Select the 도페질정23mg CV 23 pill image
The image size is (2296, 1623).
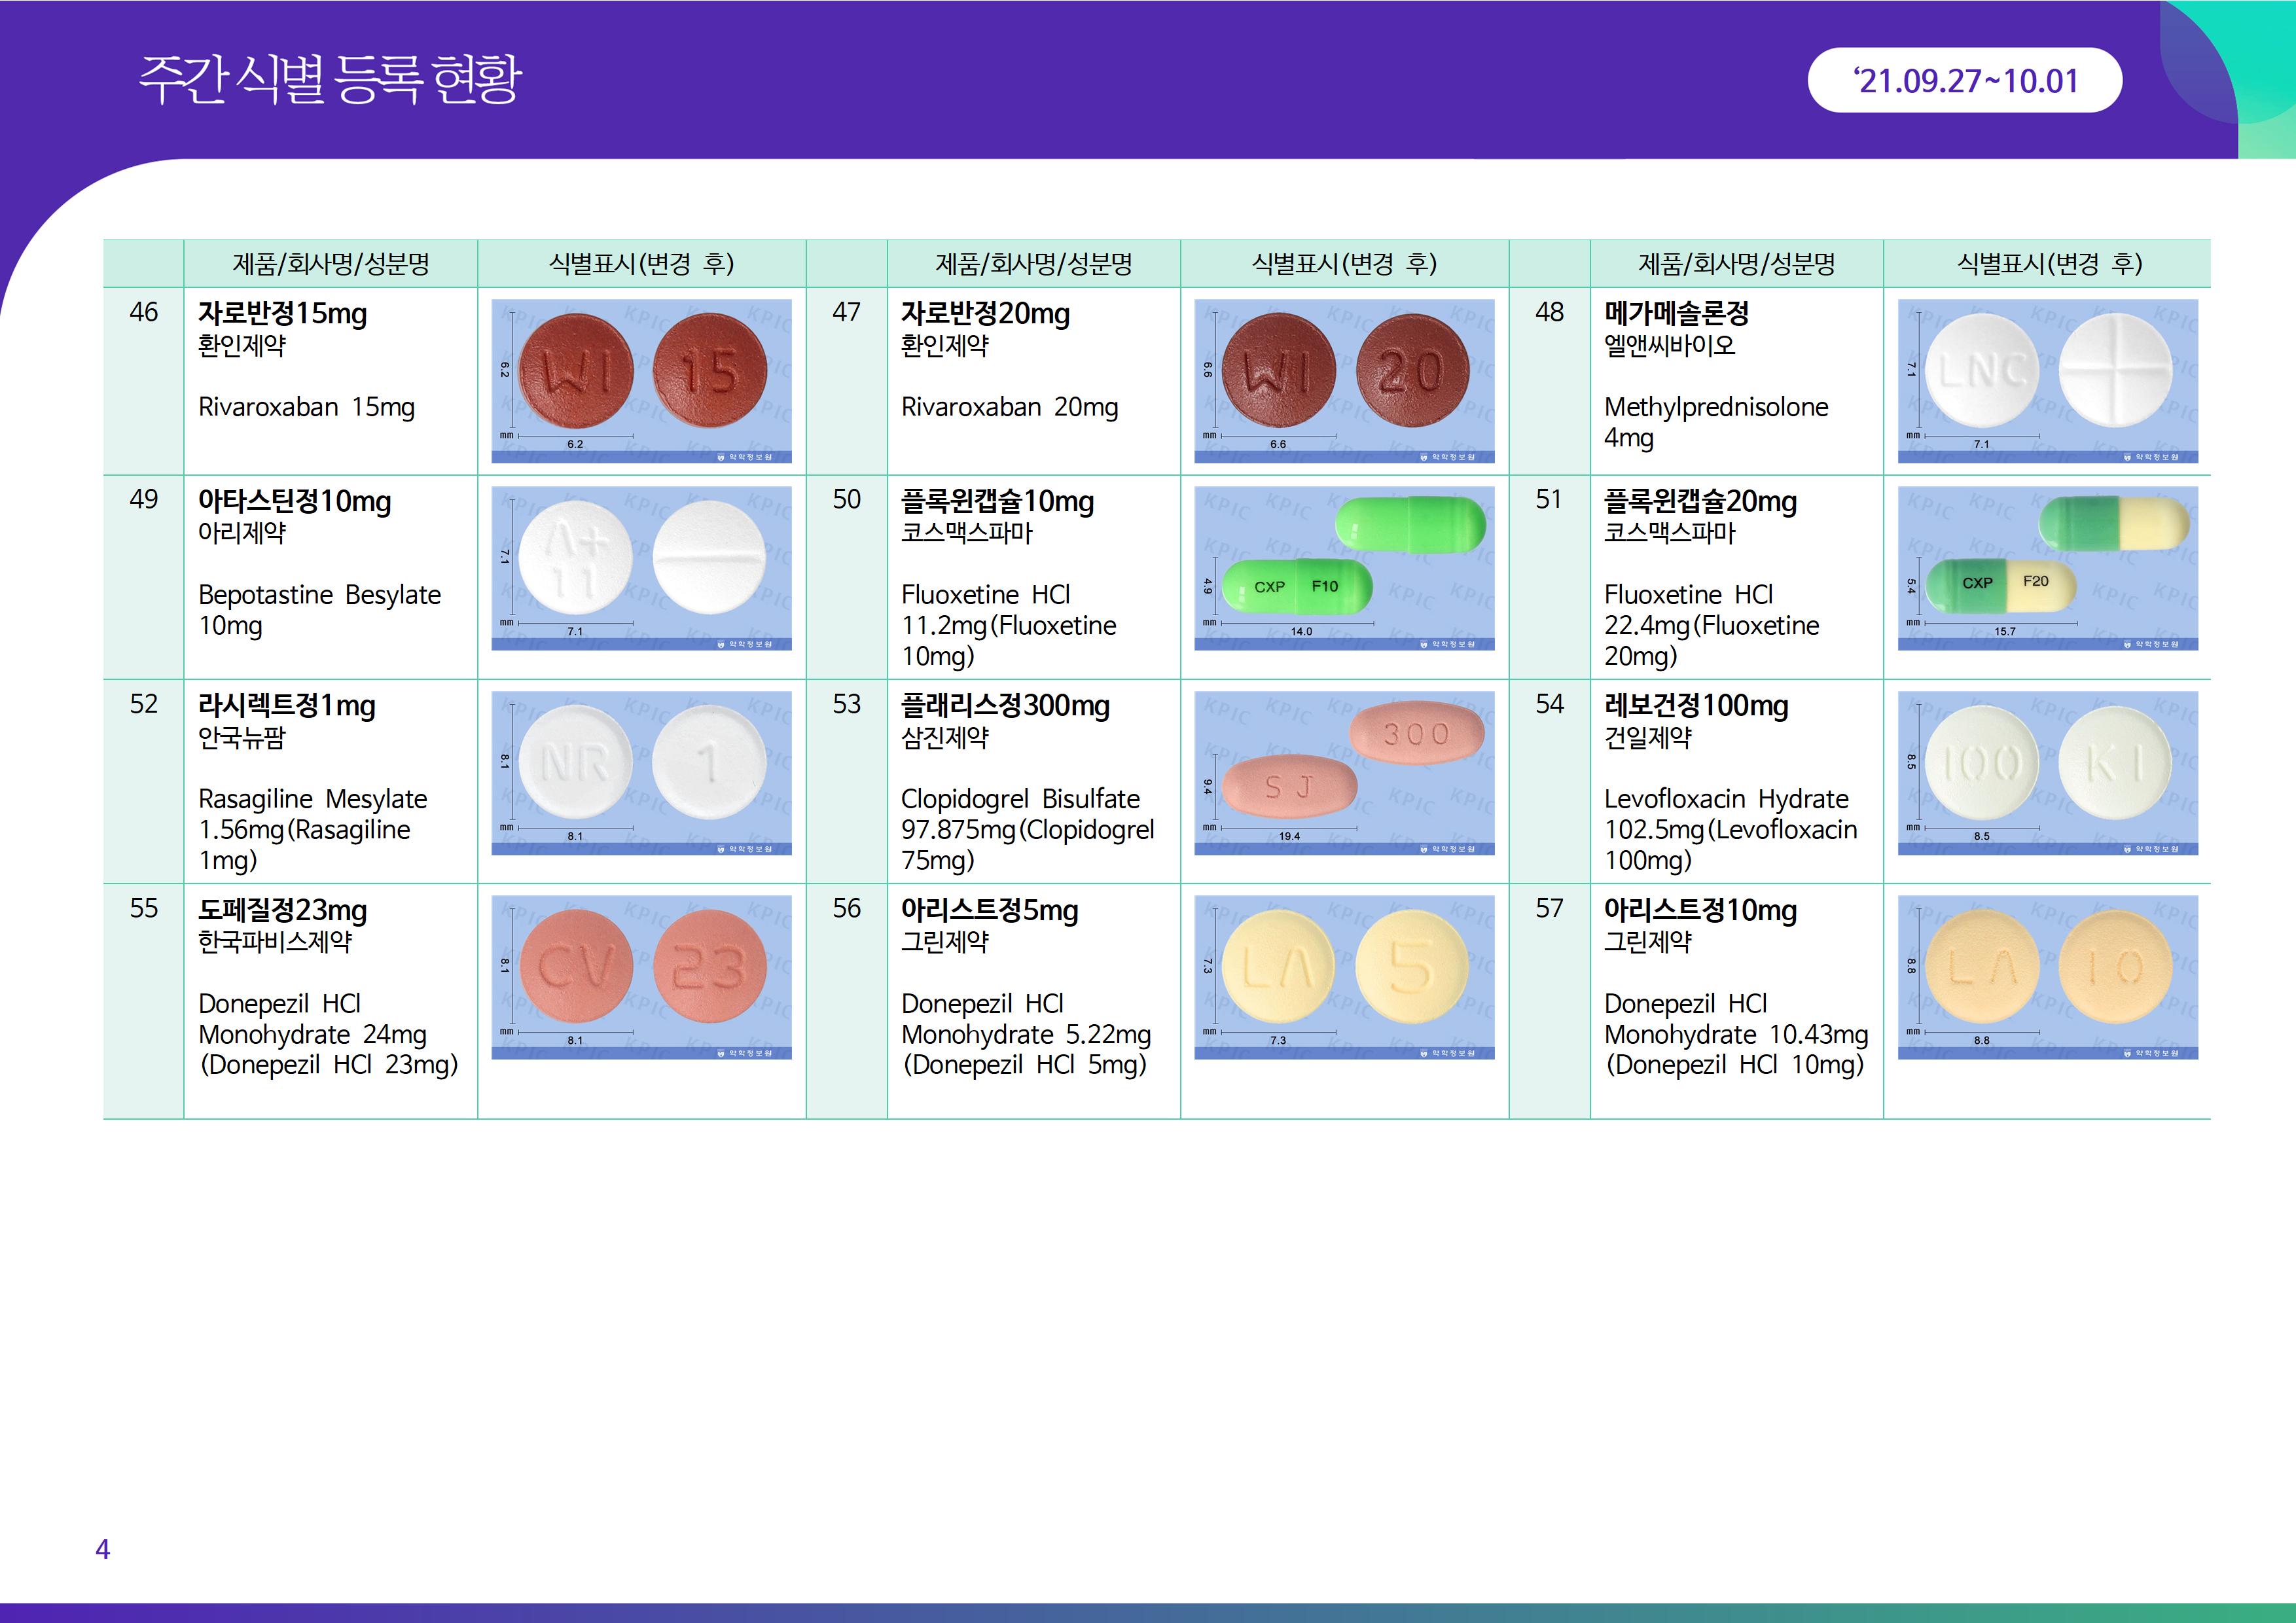tap(641, 976)
